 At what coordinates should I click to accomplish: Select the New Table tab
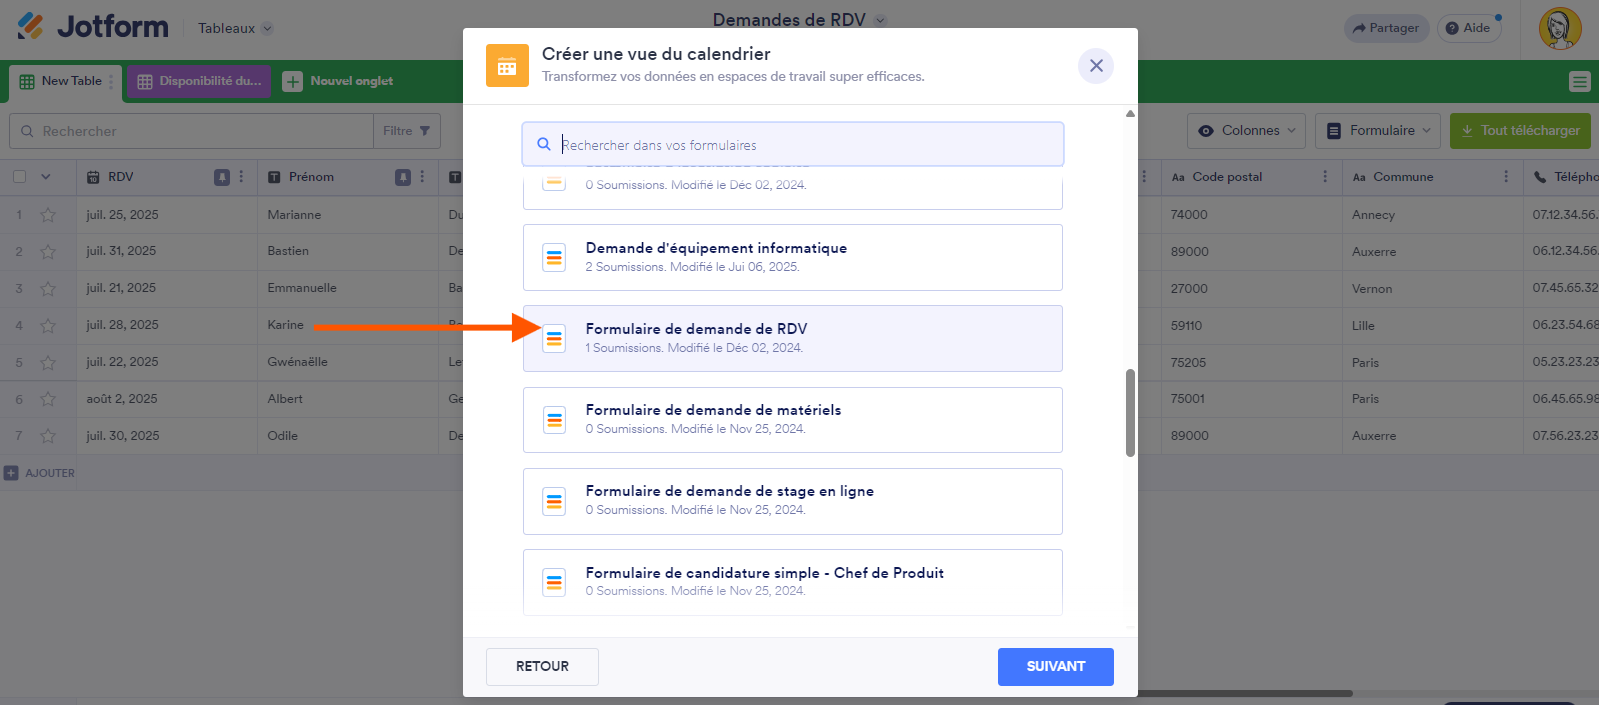click(63, 81)
